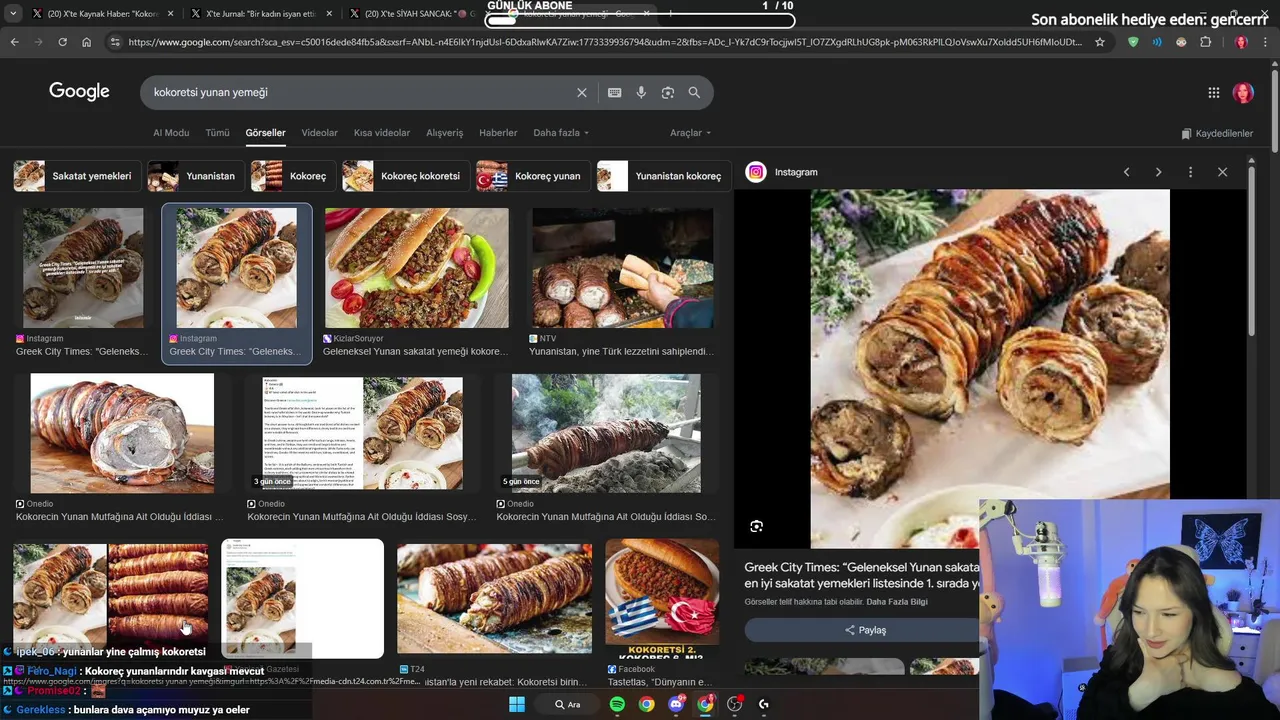Clear the search box with the X icon
Screen dimensions: 1280x720
(582, 92)
